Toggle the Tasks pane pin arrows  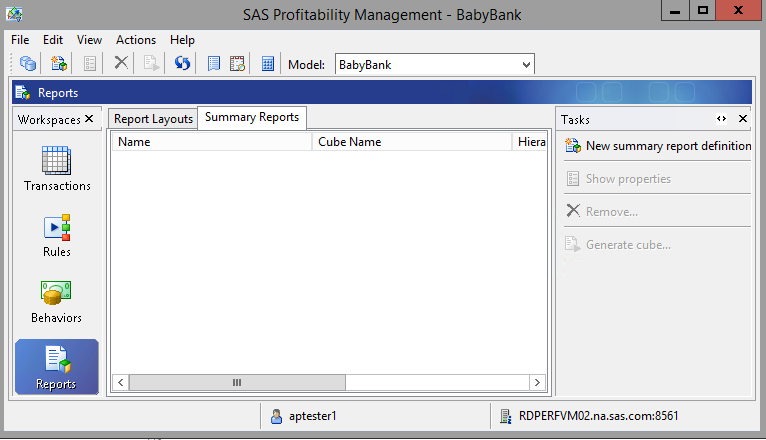722,119
